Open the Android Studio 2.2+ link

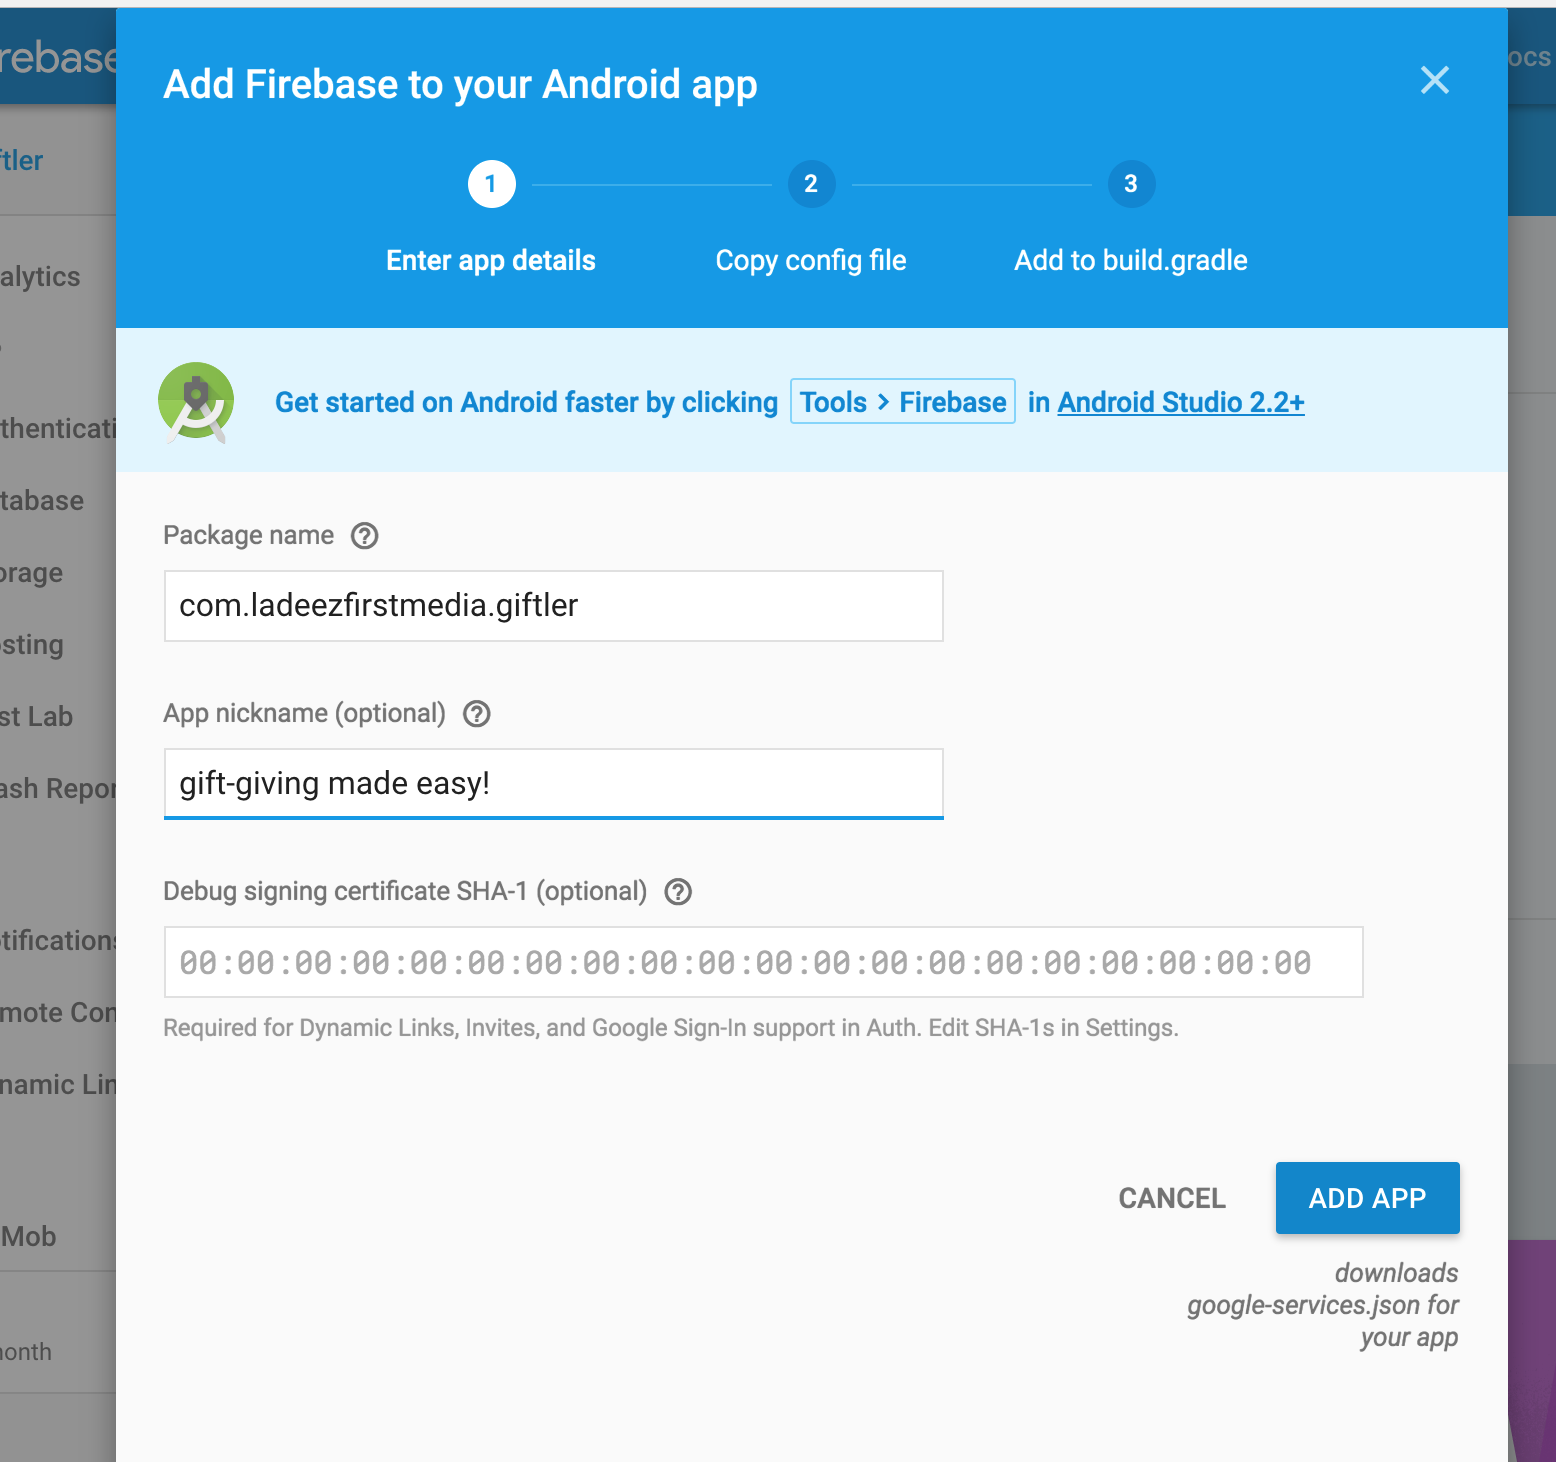[x=1181, y=402]
